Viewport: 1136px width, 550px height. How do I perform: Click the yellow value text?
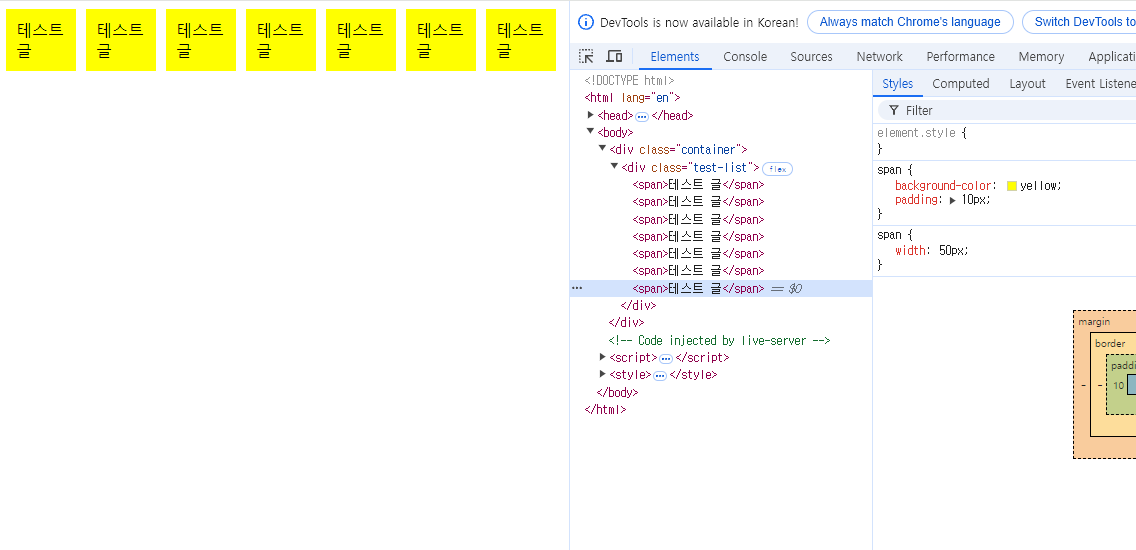click(1040, 186)
